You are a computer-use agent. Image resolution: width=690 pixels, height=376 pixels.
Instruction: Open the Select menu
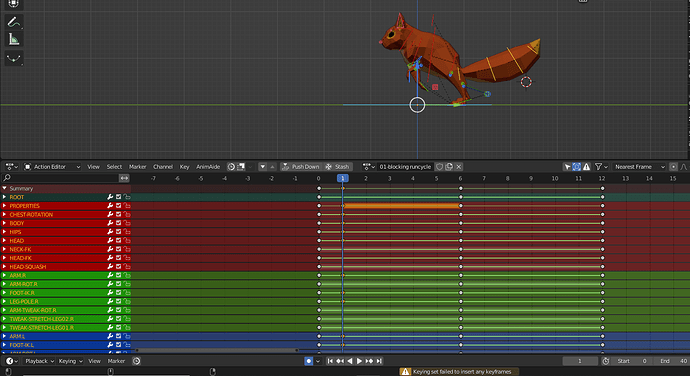click(x=114, y=167)
